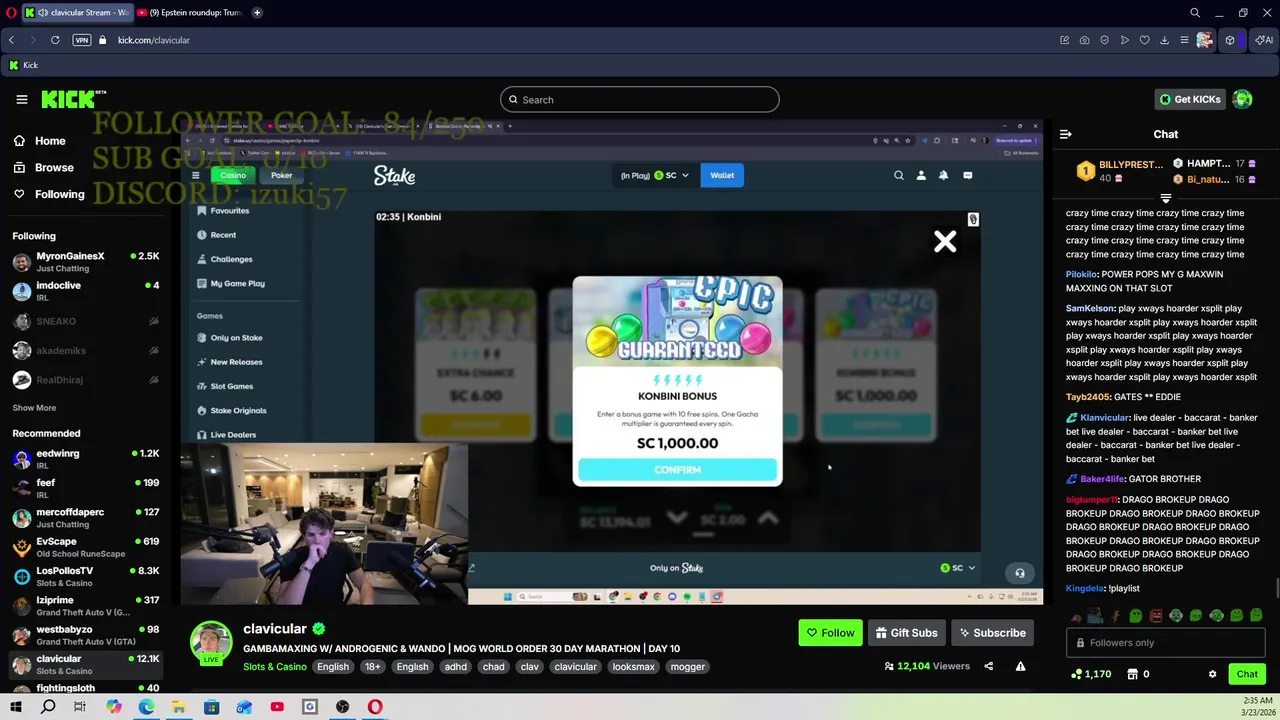Viewport: 1280px width, 720px height.
Task: Open the SC currency dropdown in Stake
Action: (x=672, y=175)
